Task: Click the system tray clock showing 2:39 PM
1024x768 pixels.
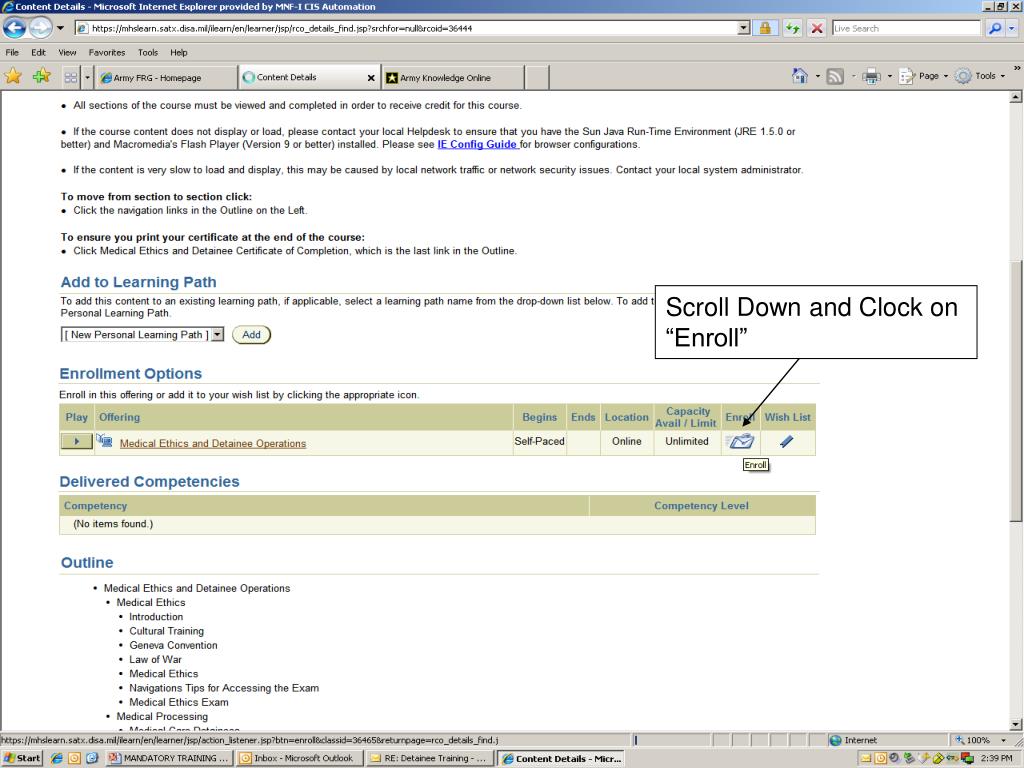Action: pyautogui.click(x=997, y=758)
